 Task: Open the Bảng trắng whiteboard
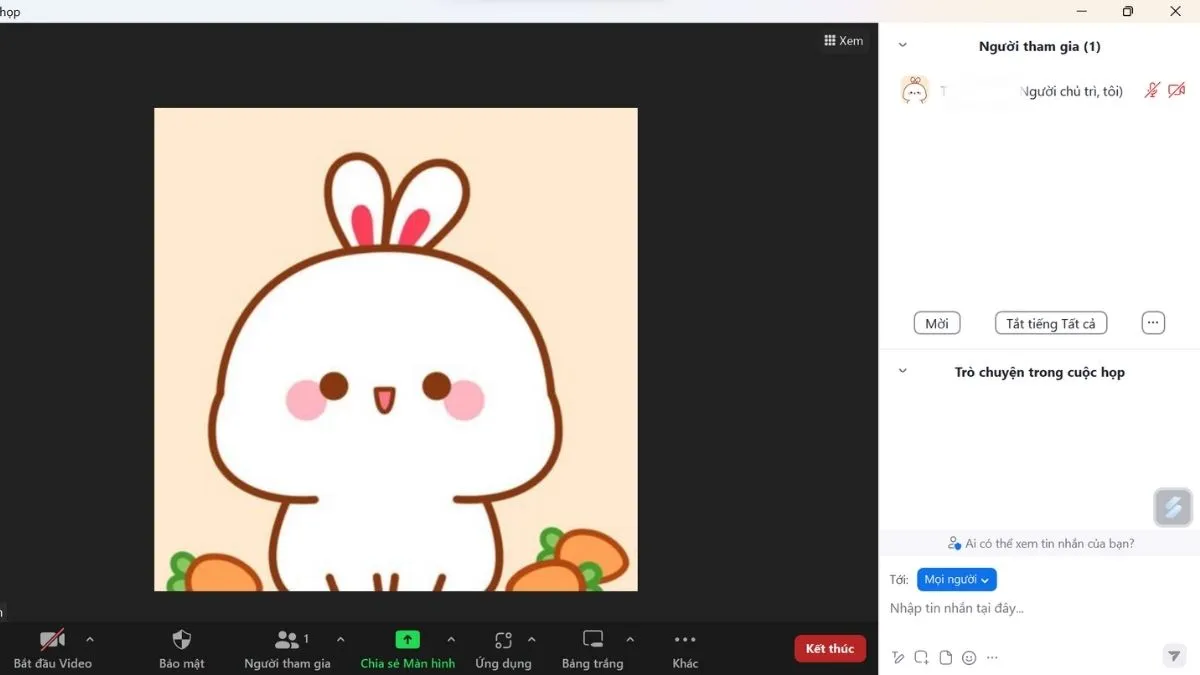(593, 648)
